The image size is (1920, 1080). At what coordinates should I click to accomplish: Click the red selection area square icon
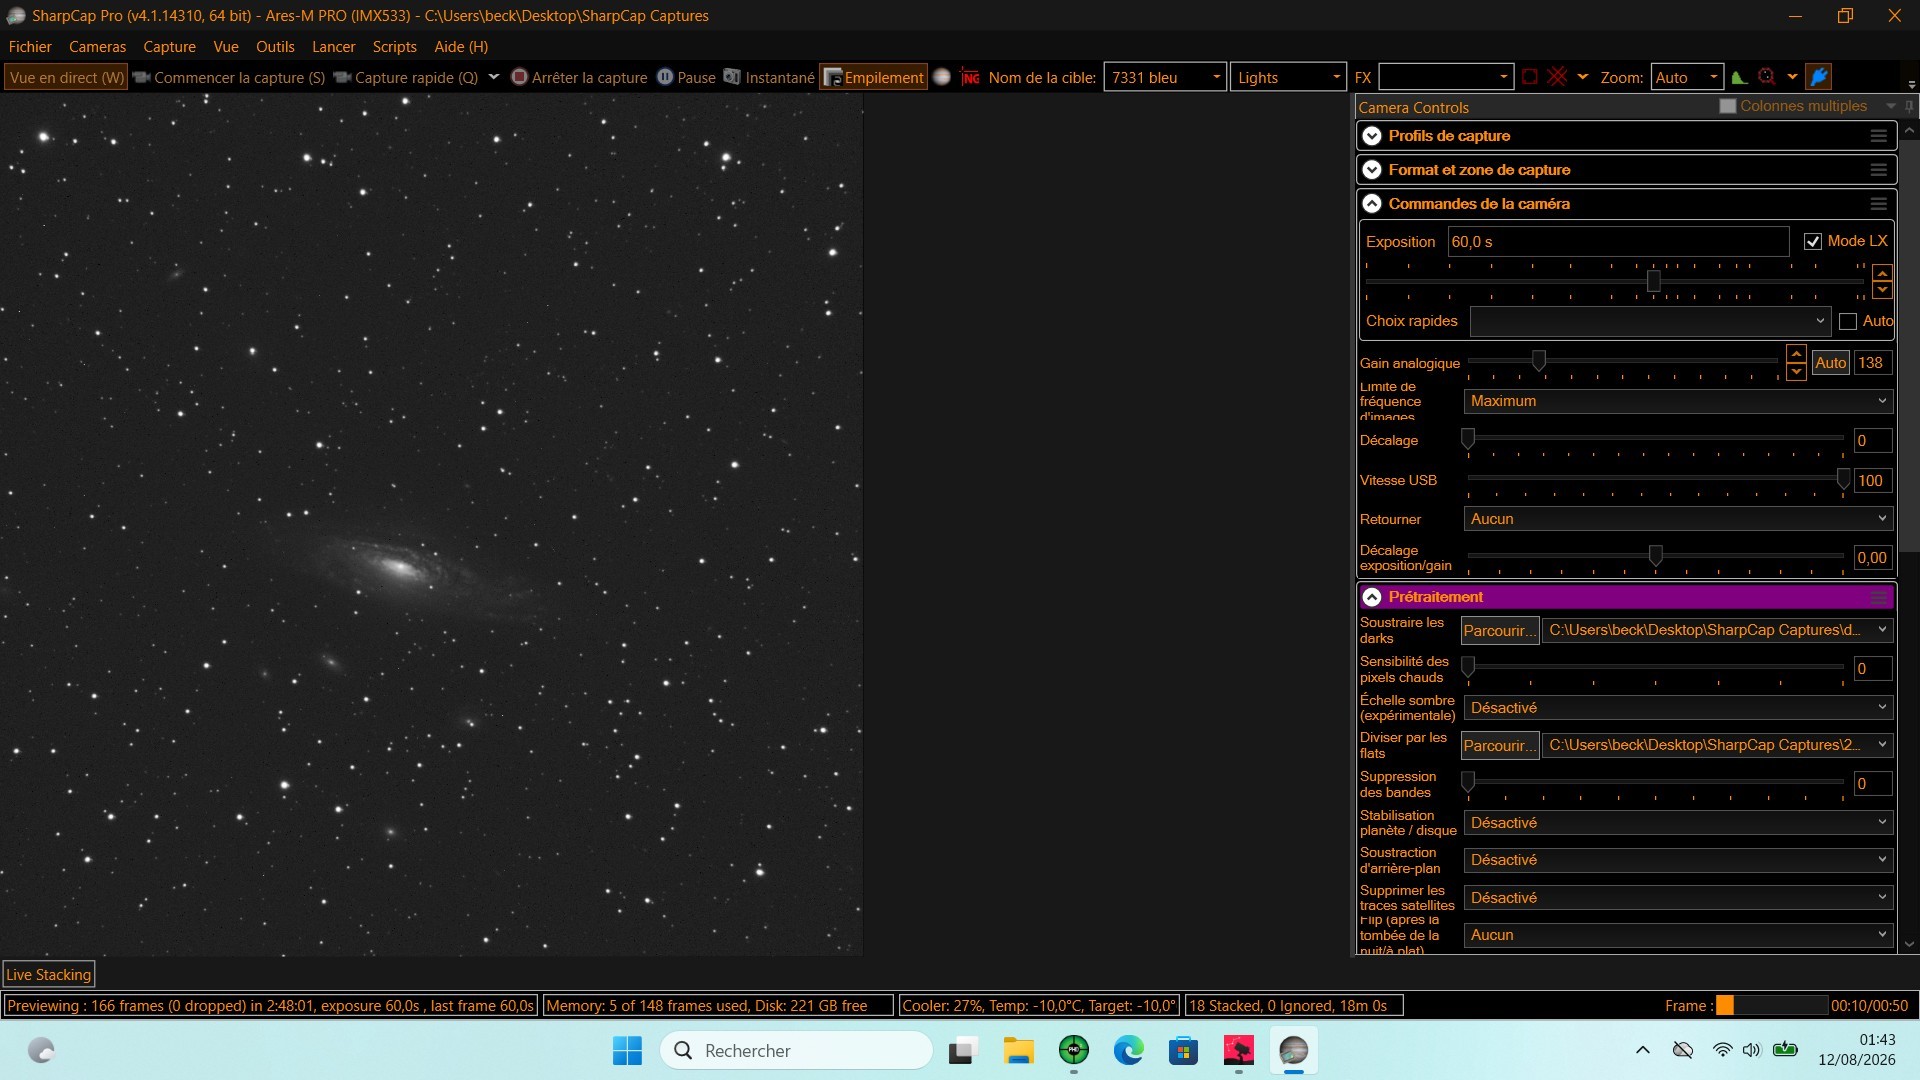(x=1529, y=77)
